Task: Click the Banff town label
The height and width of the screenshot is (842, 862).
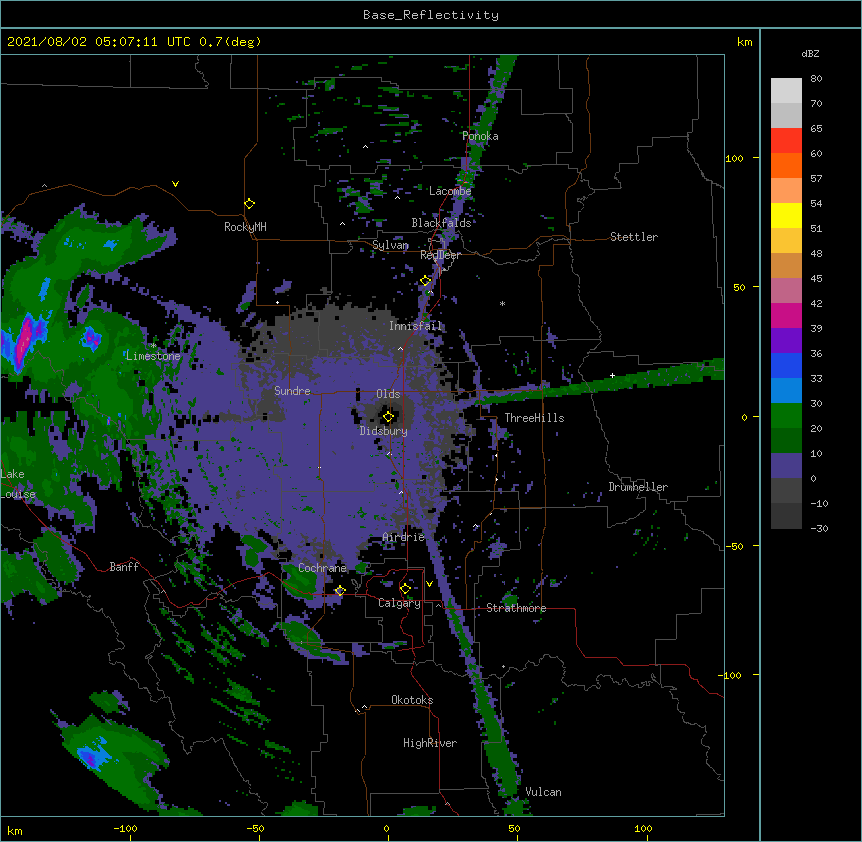Action: click(124, 567)
